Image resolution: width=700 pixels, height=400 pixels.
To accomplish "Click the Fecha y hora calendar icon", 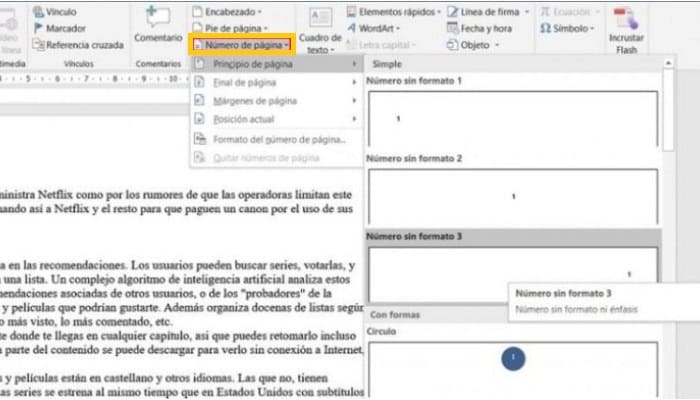I will coord(453,28).
